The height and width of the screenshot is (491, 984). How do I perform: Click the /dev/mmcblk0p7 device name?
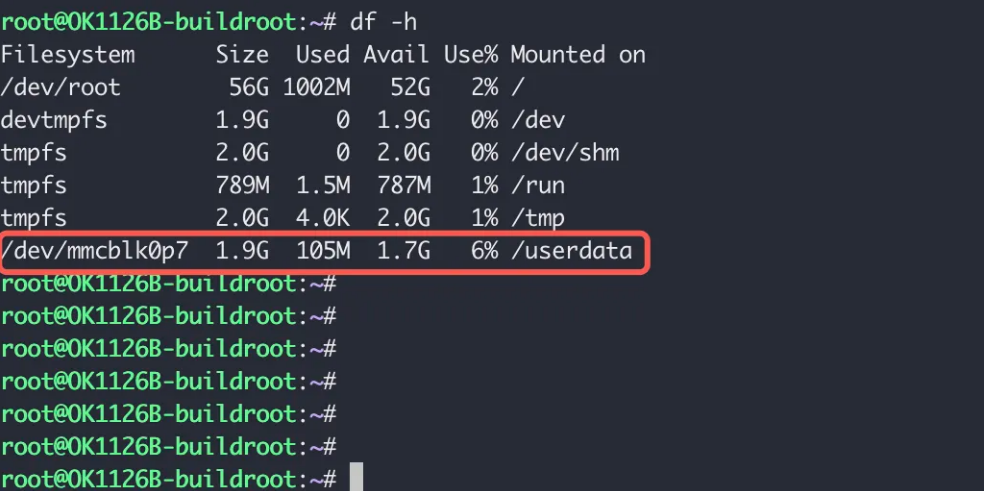click(x=94, y=251)
